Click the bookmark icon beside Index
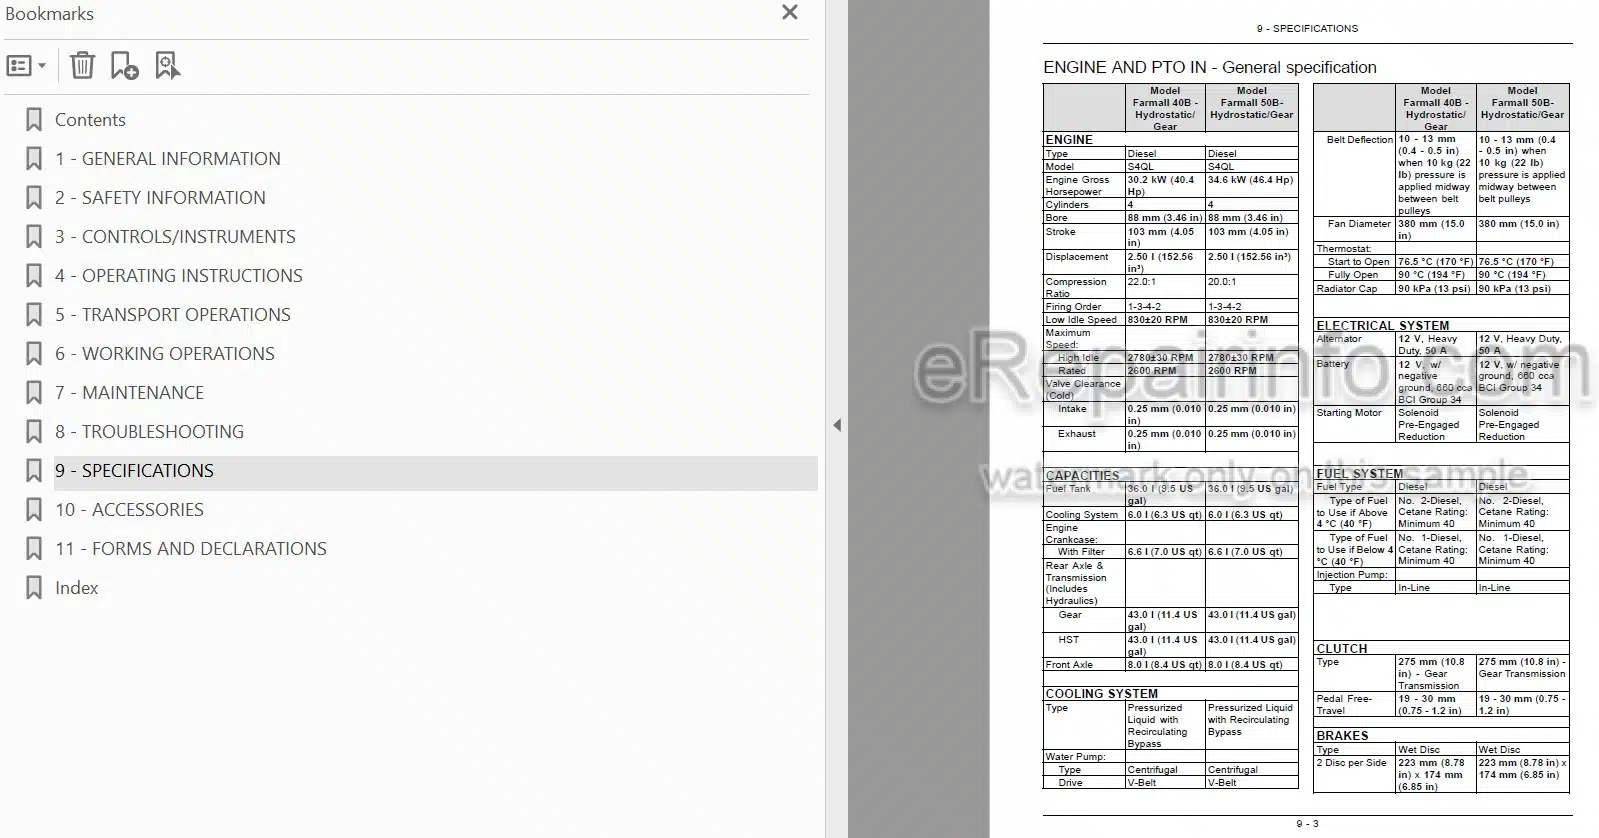 pos(34,588)
